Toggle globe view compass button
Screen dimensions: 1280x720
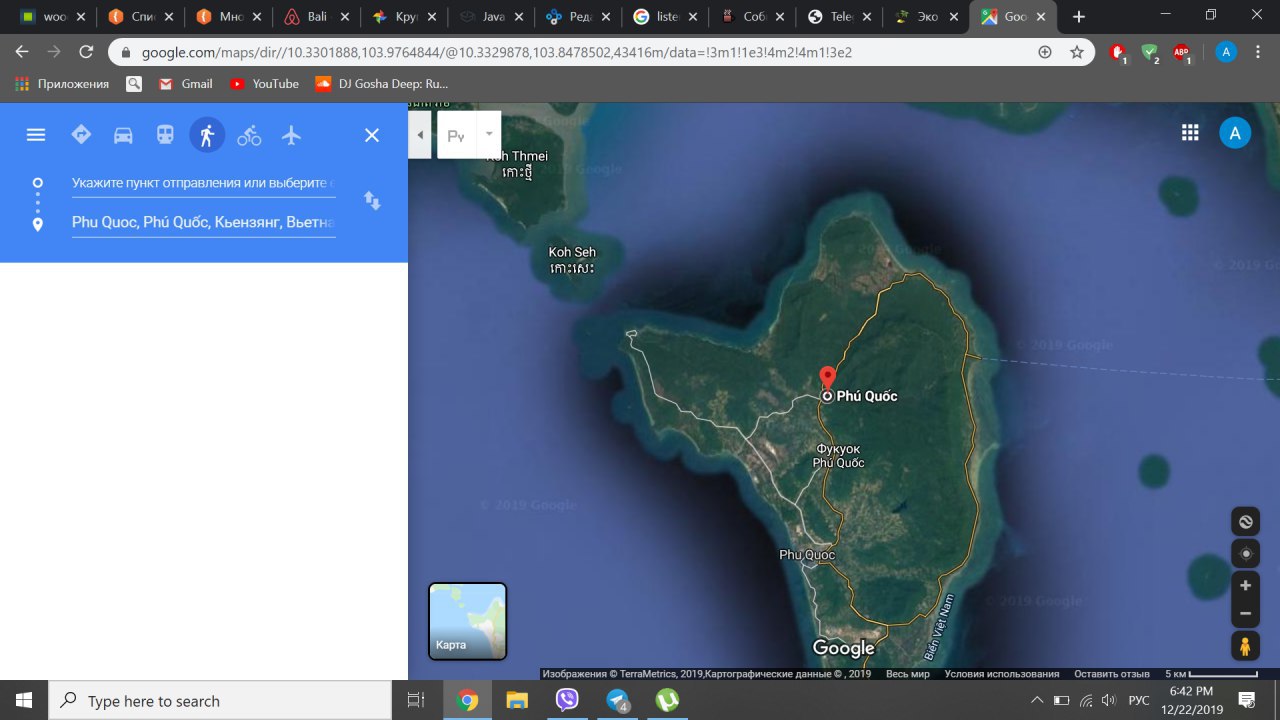click(1245, 521)
